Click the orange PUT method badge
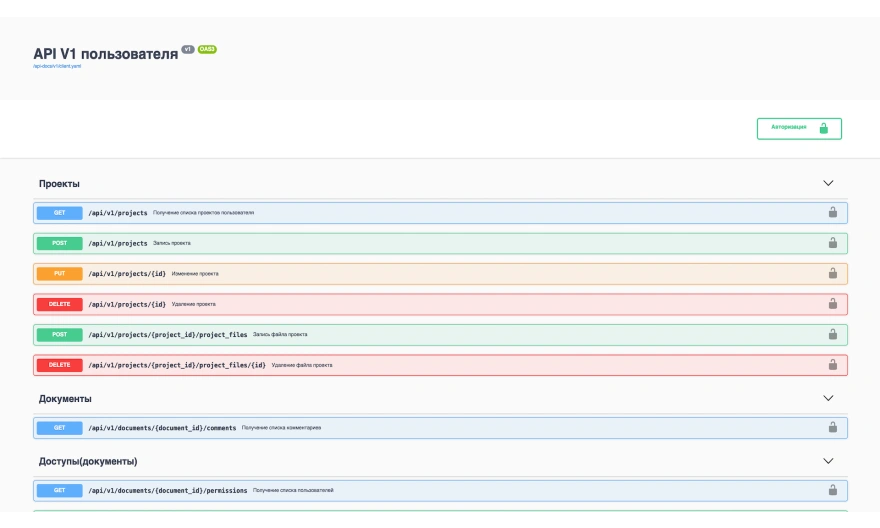The height and width of the screenshot is (528, 880). pos(60,273)
